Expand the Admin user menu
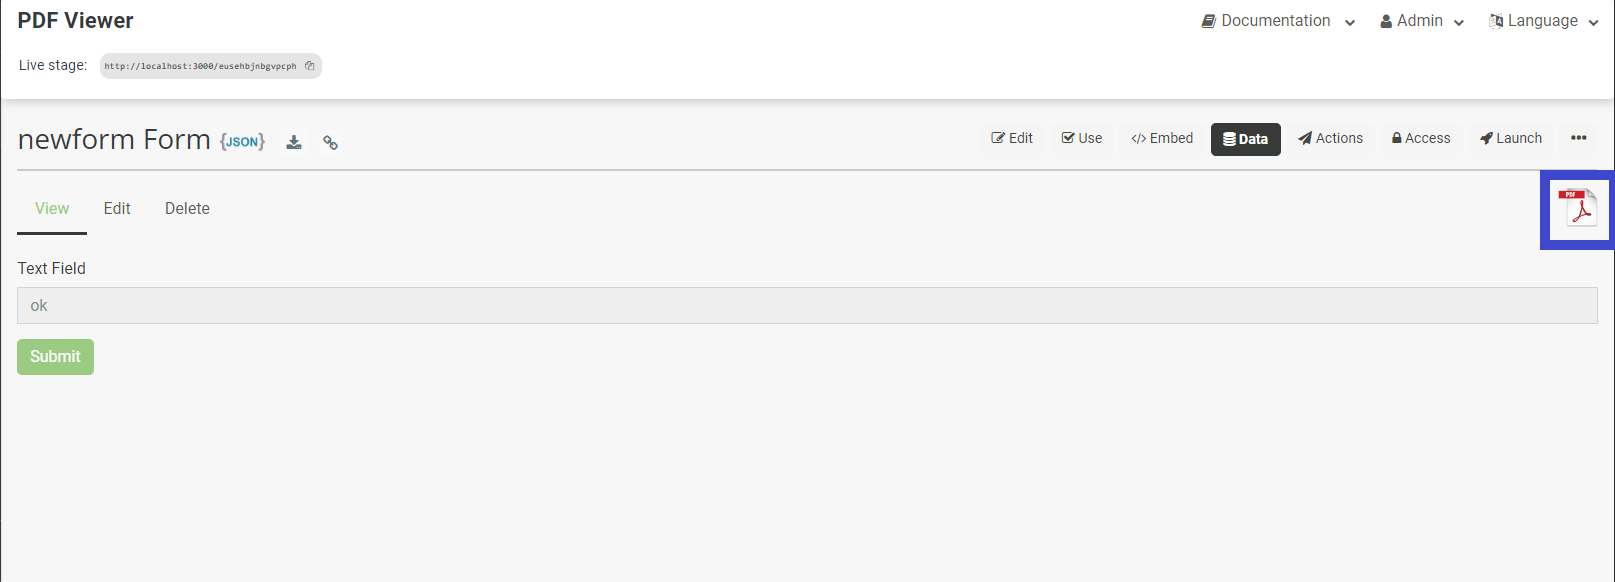Image resolution: width=1615 pixels, height=582 pixels. point(1422,21)
